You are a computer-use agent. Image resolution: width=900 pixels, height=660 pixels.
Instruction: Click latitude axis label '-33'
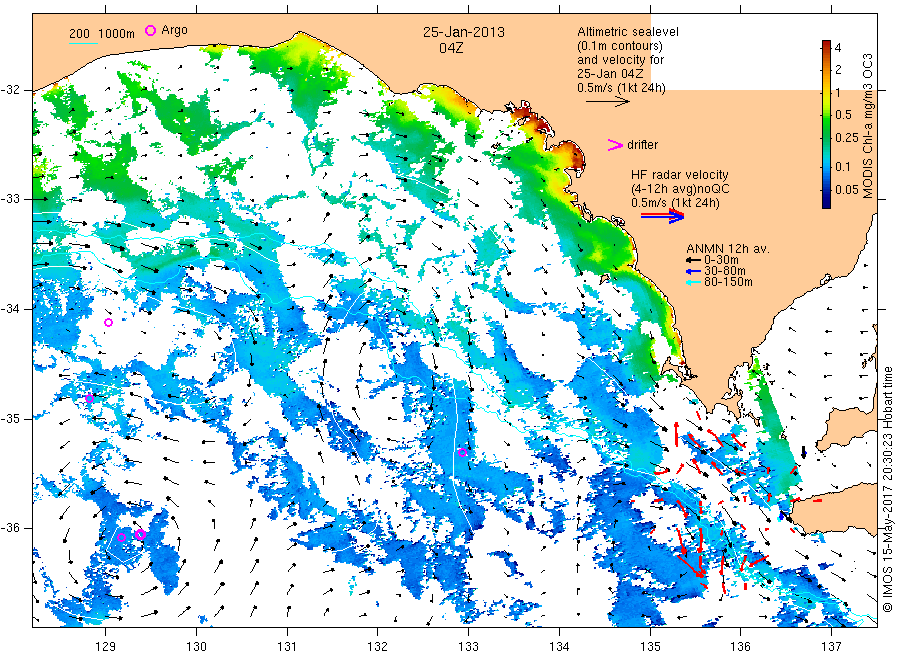(12, 199)
